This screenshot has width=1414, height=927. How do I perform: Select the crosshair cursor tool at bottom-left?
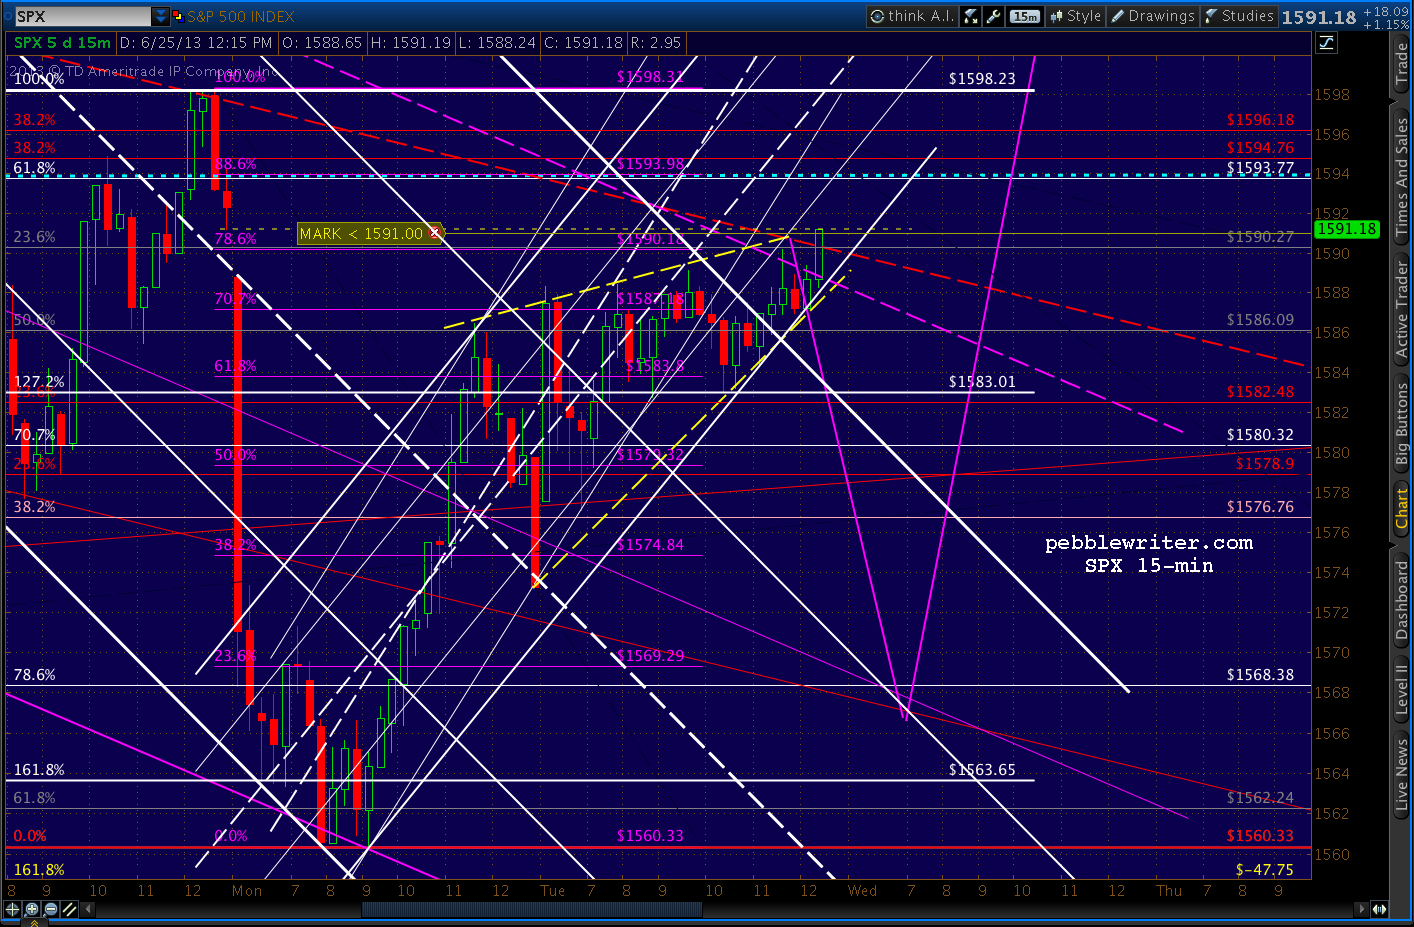[x=12, y=909]
